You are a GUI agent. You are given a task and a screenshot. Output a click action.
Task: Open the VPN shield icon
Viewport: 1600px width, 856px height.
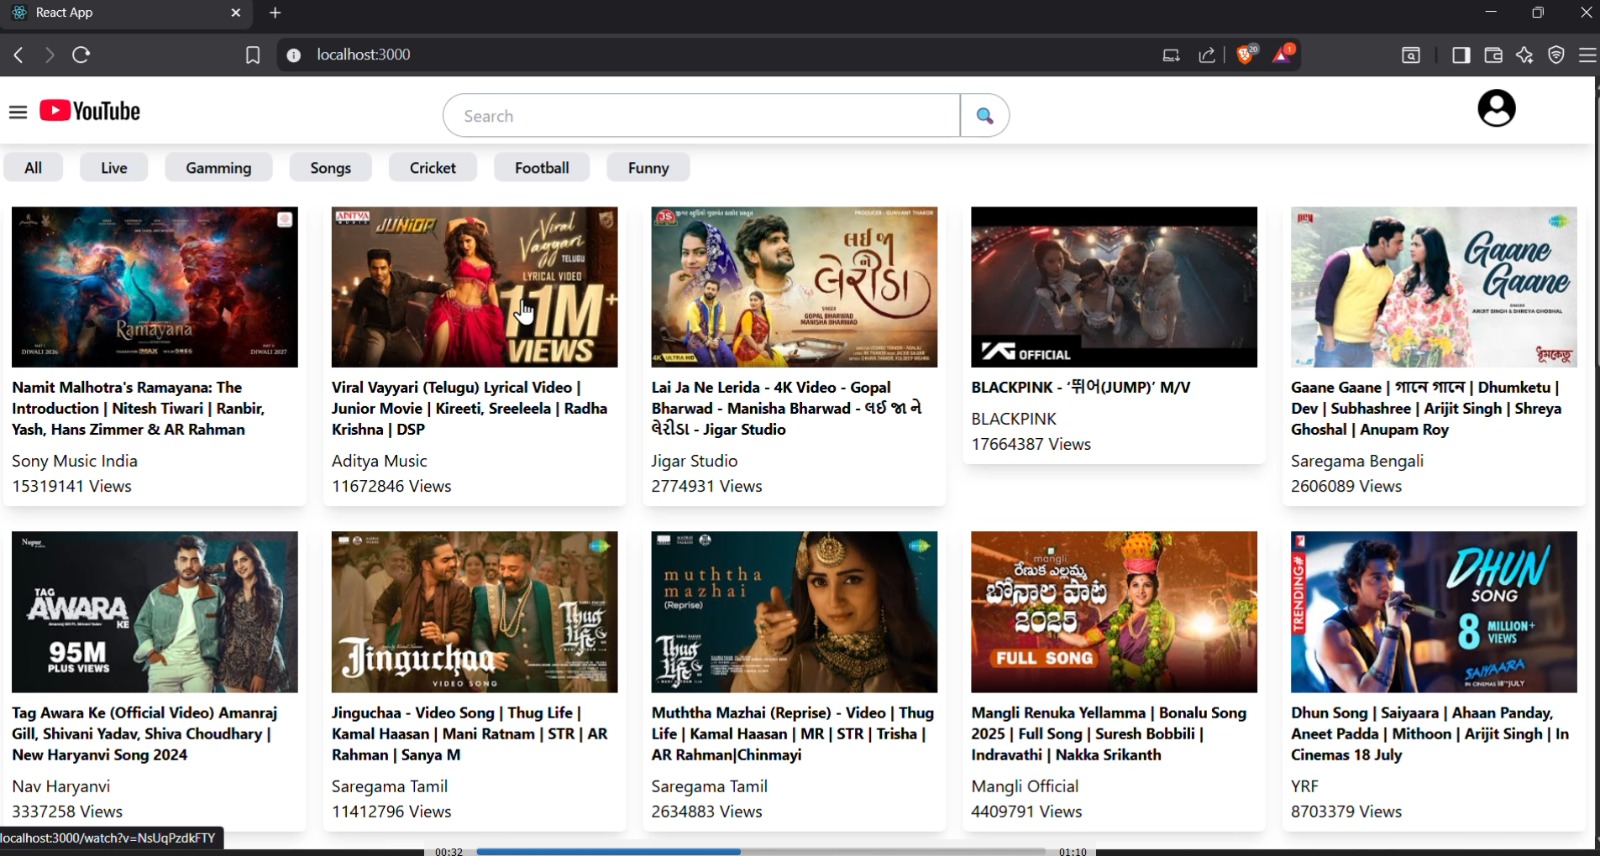[x=1556, y=55]
